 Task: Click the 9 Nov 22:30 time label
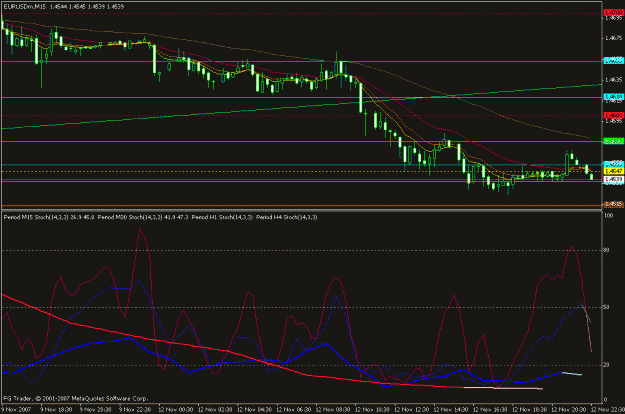[x=135, y=410]
